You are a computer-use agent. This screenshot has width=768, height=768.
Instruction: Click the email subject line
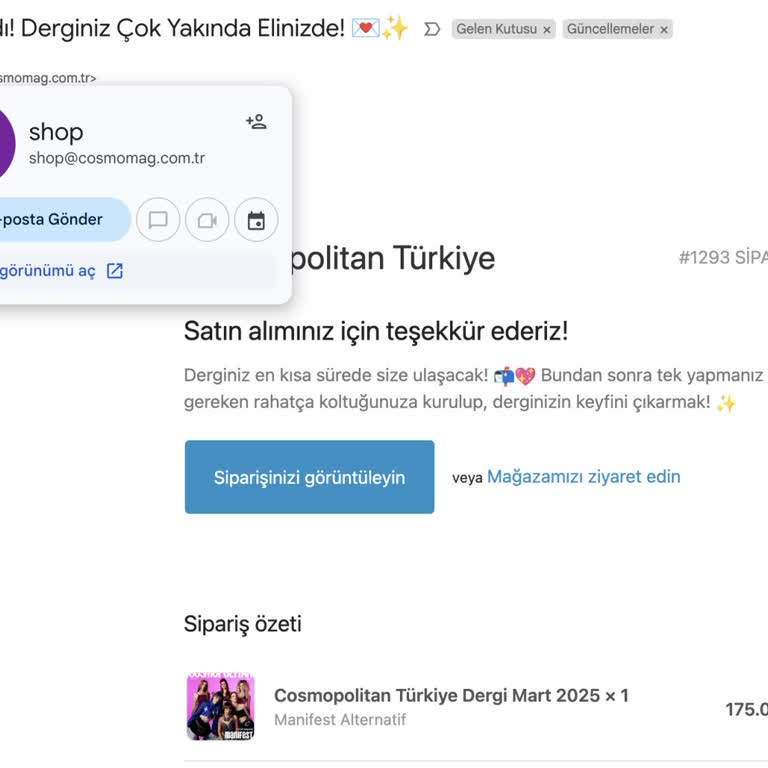[x=204, y=28]
